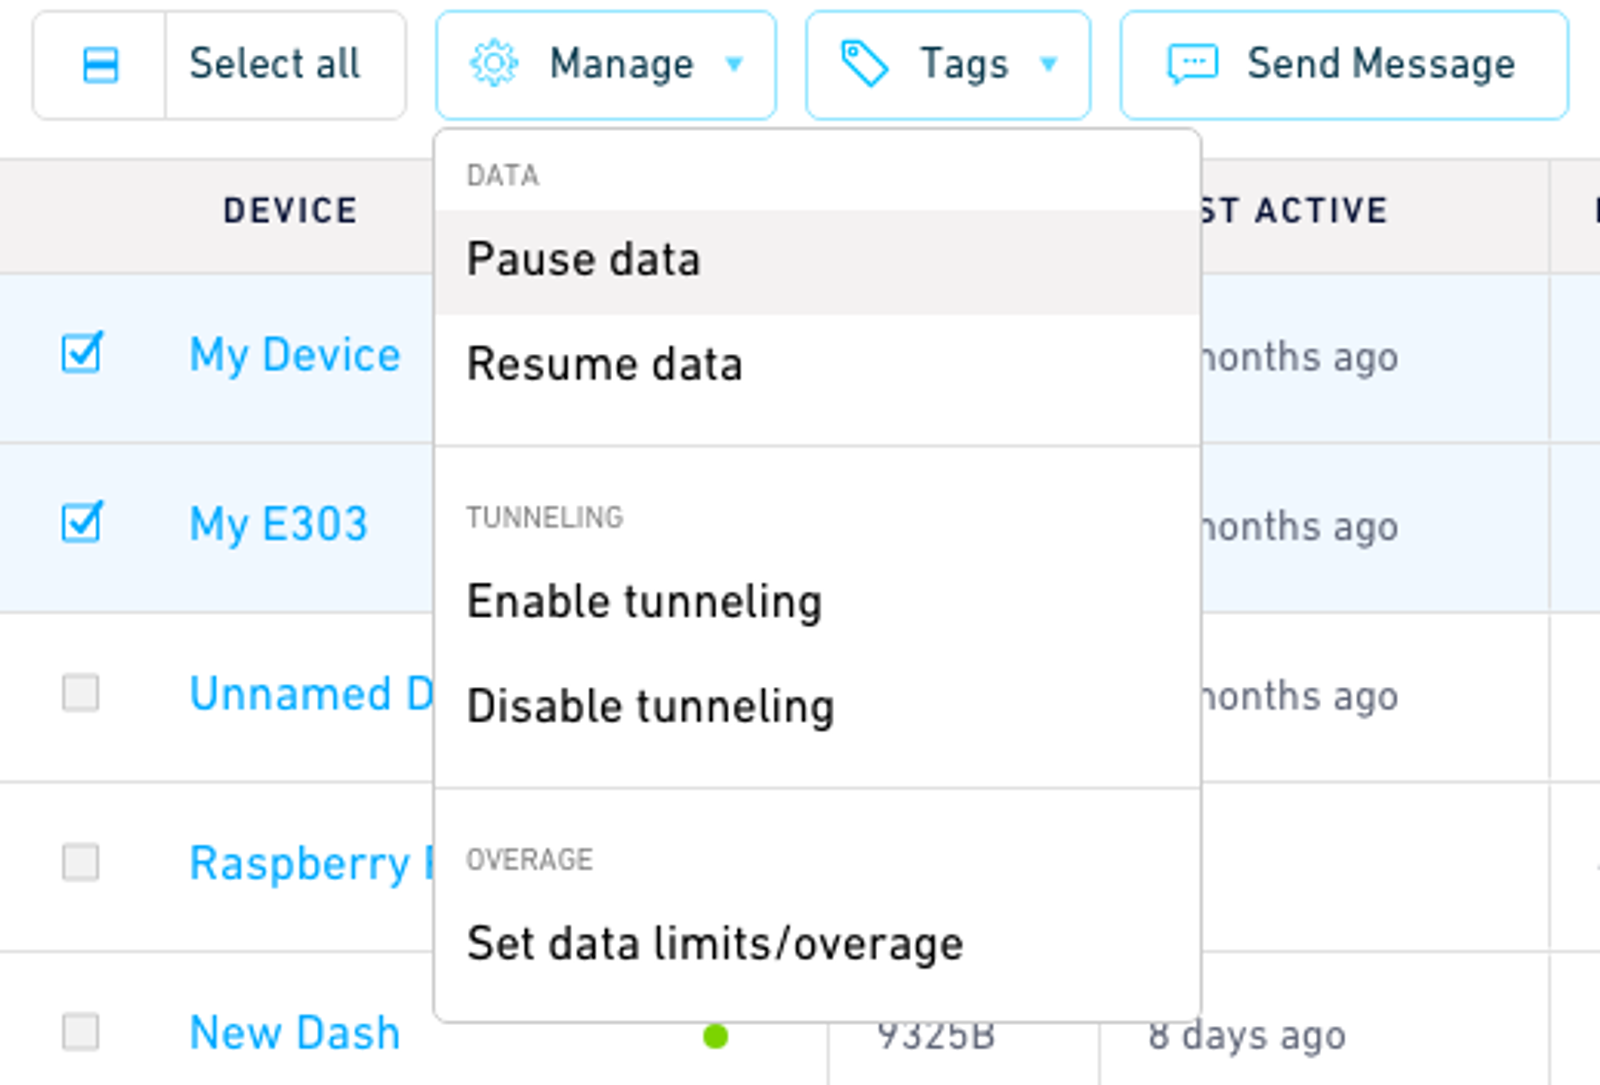Select the New Dash row checkbox
Image resolution: width=1600 pixels, height=1085 pixels.
[81, 1032]
